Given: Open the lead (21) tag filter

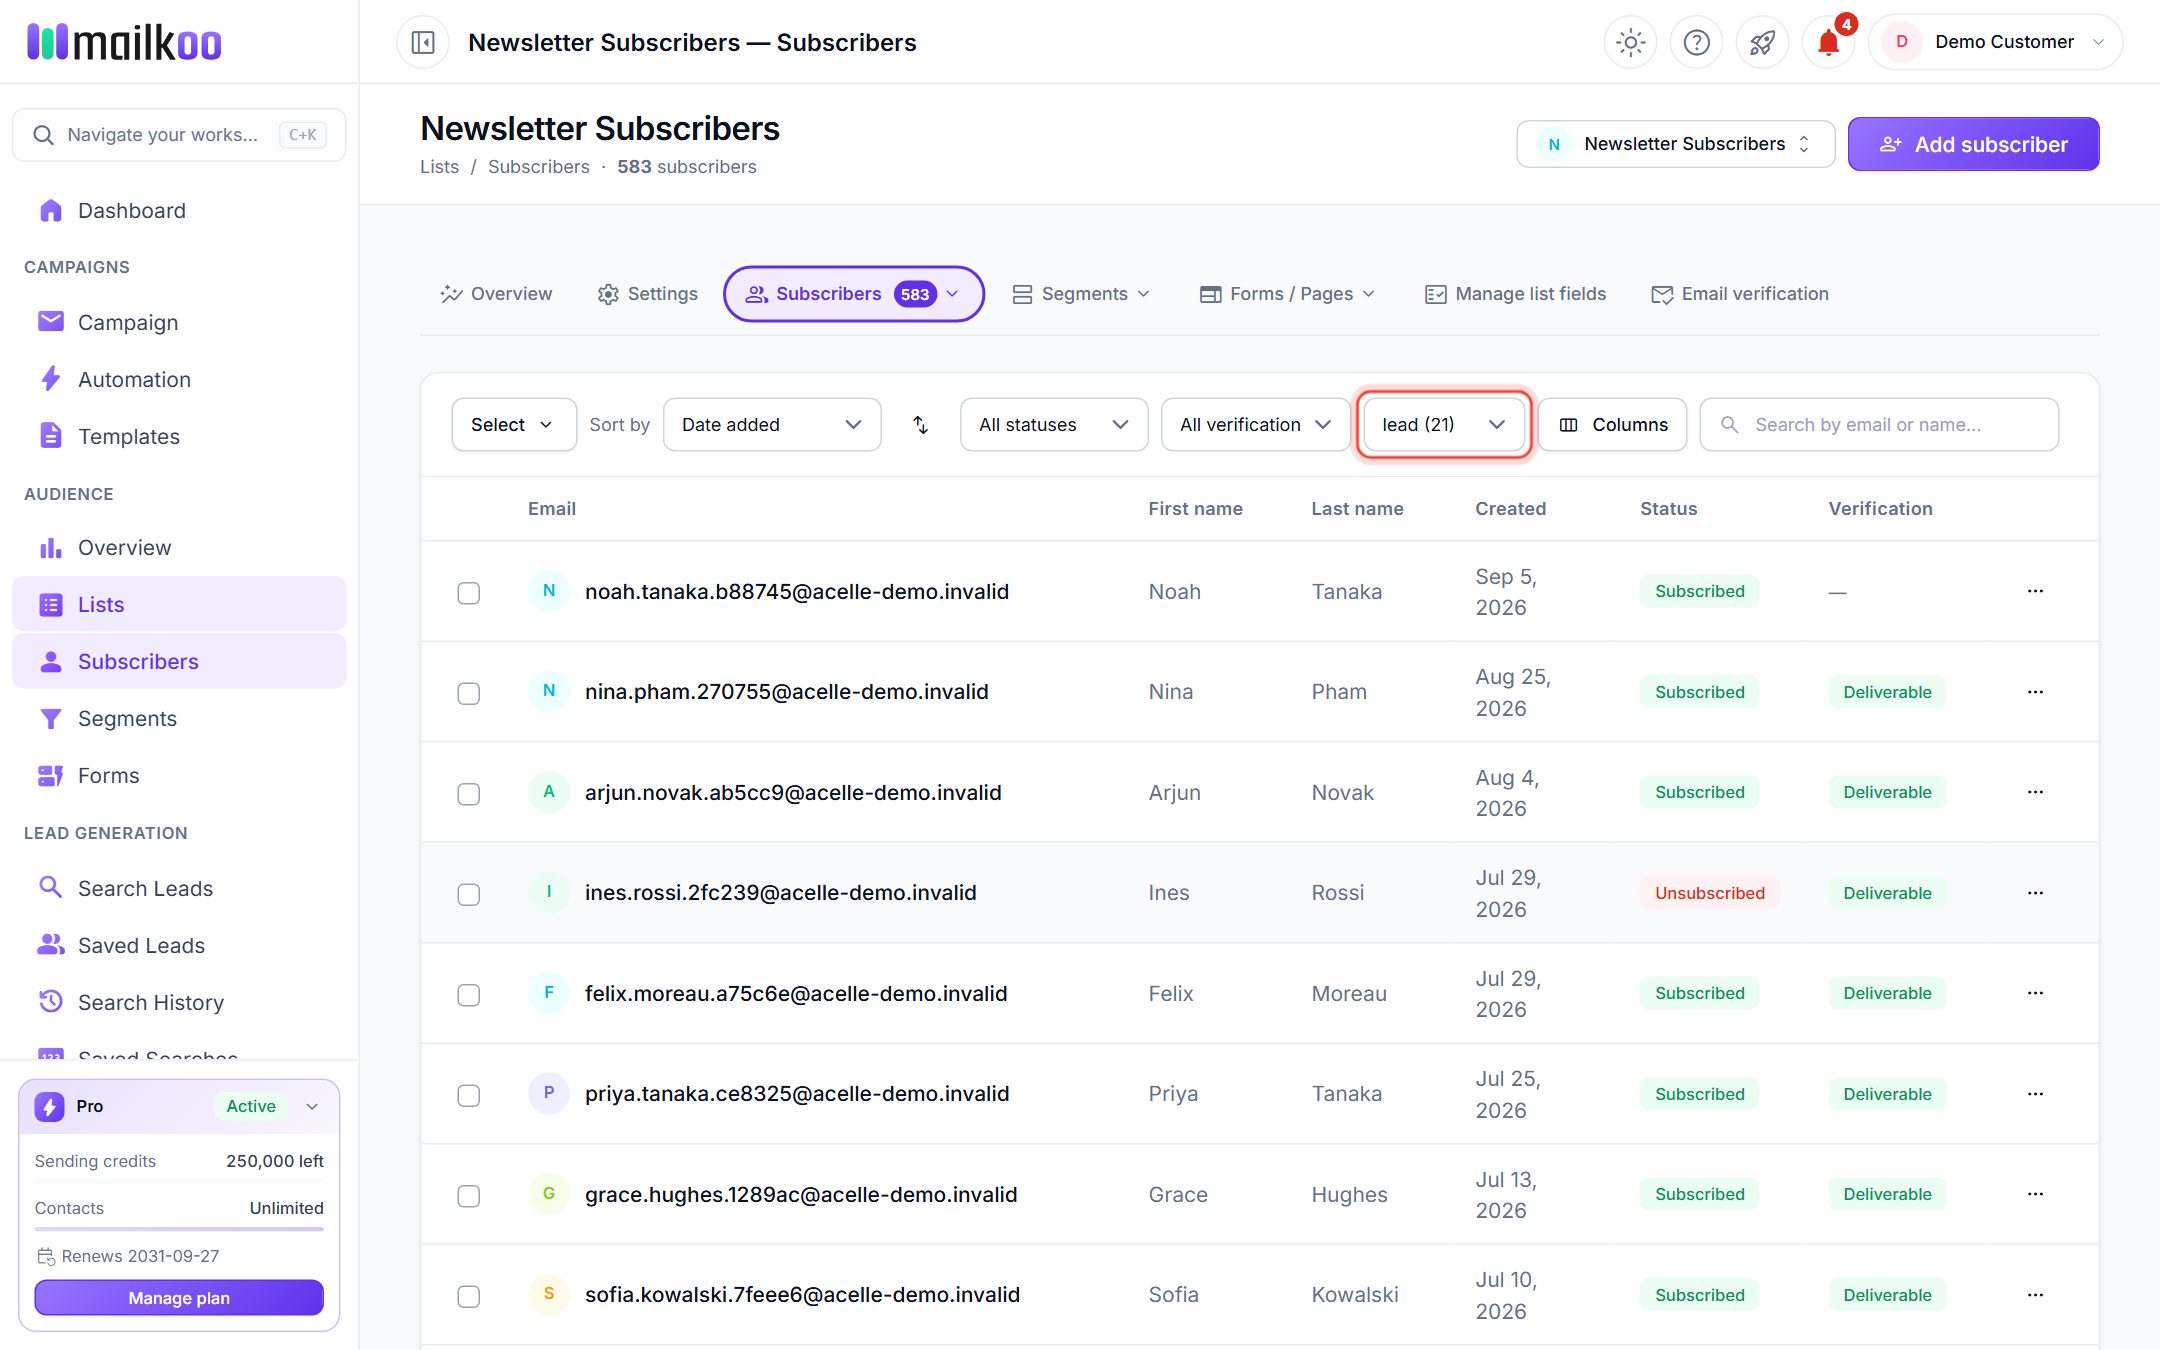Looking at the screenshot, I should point(1444,425).
